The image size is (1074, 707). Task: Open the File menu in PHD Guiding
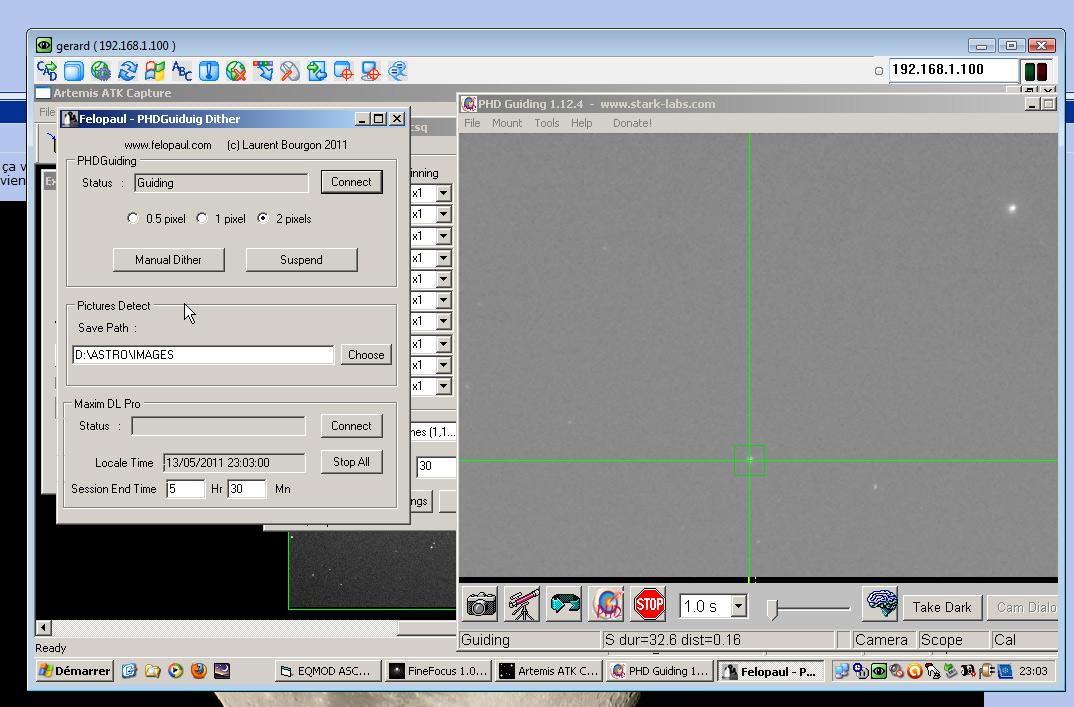tap(472, 123)
